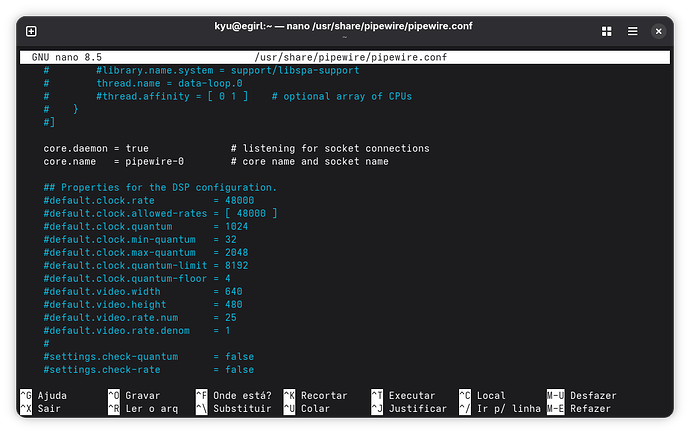Screen dimensions: 690x433
Task: Click the ^F Onde está? search shortcut
Action: coord(232,396)
